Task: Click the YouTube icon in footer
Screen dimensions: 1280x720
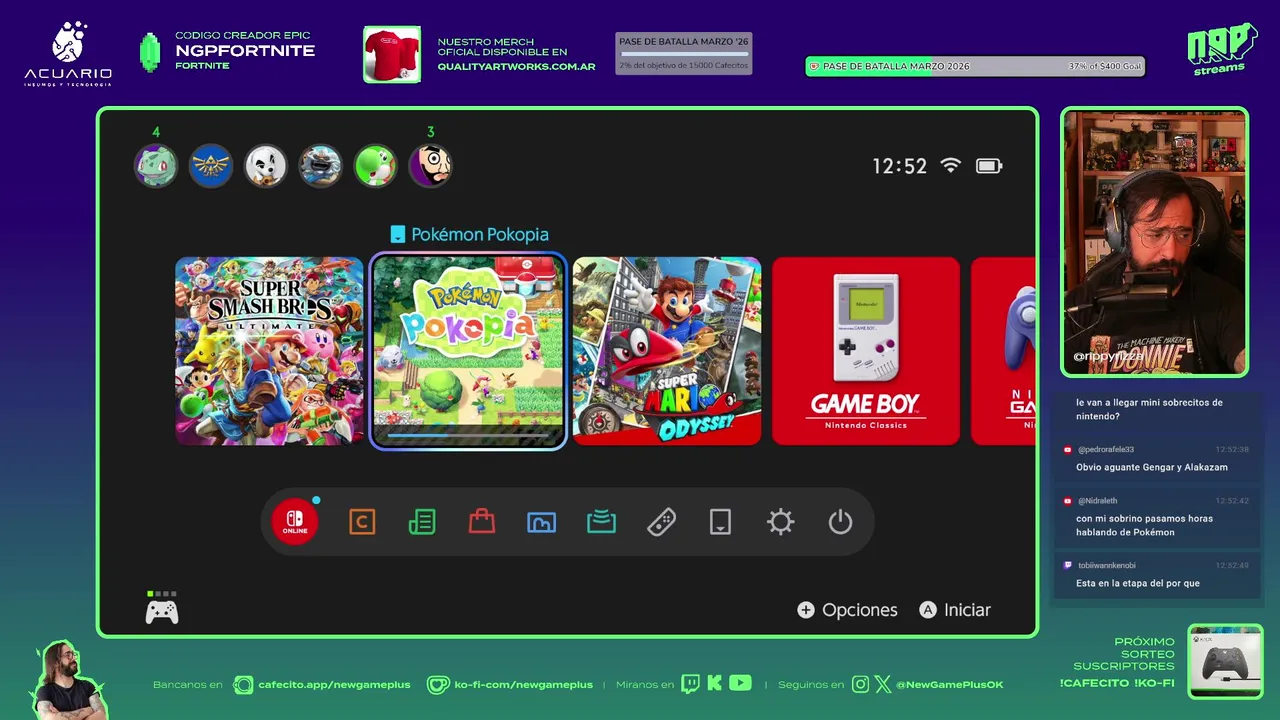Action: click(740, 684)
